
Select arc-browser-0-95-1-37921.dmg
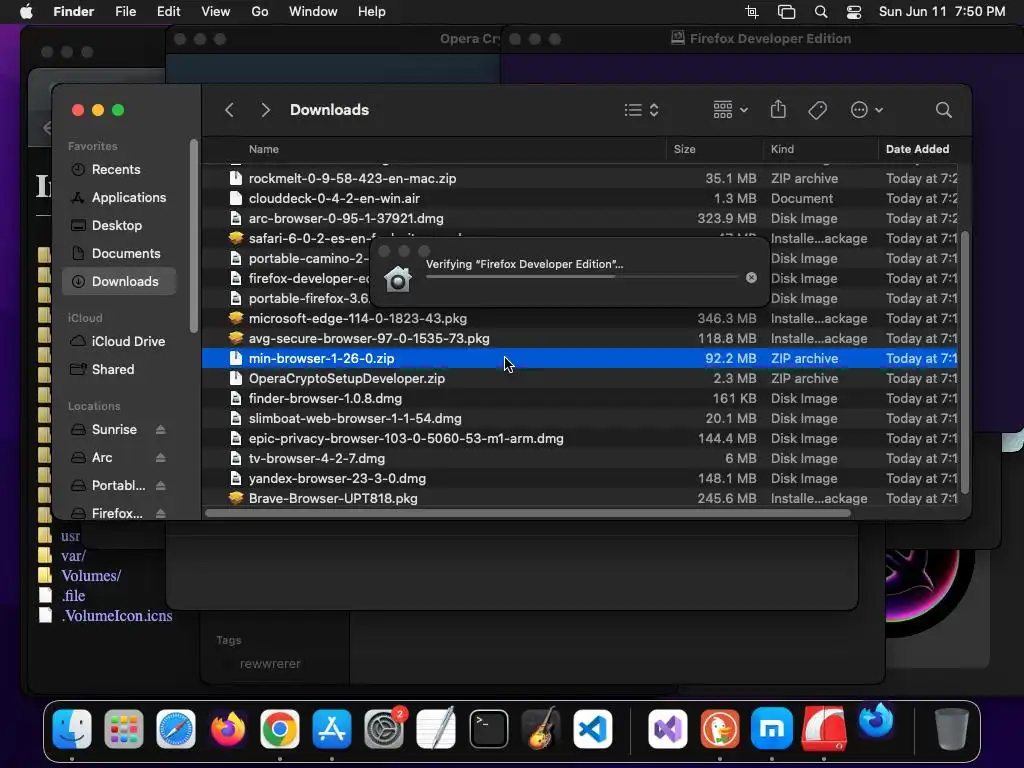click(x=580, y=219)
